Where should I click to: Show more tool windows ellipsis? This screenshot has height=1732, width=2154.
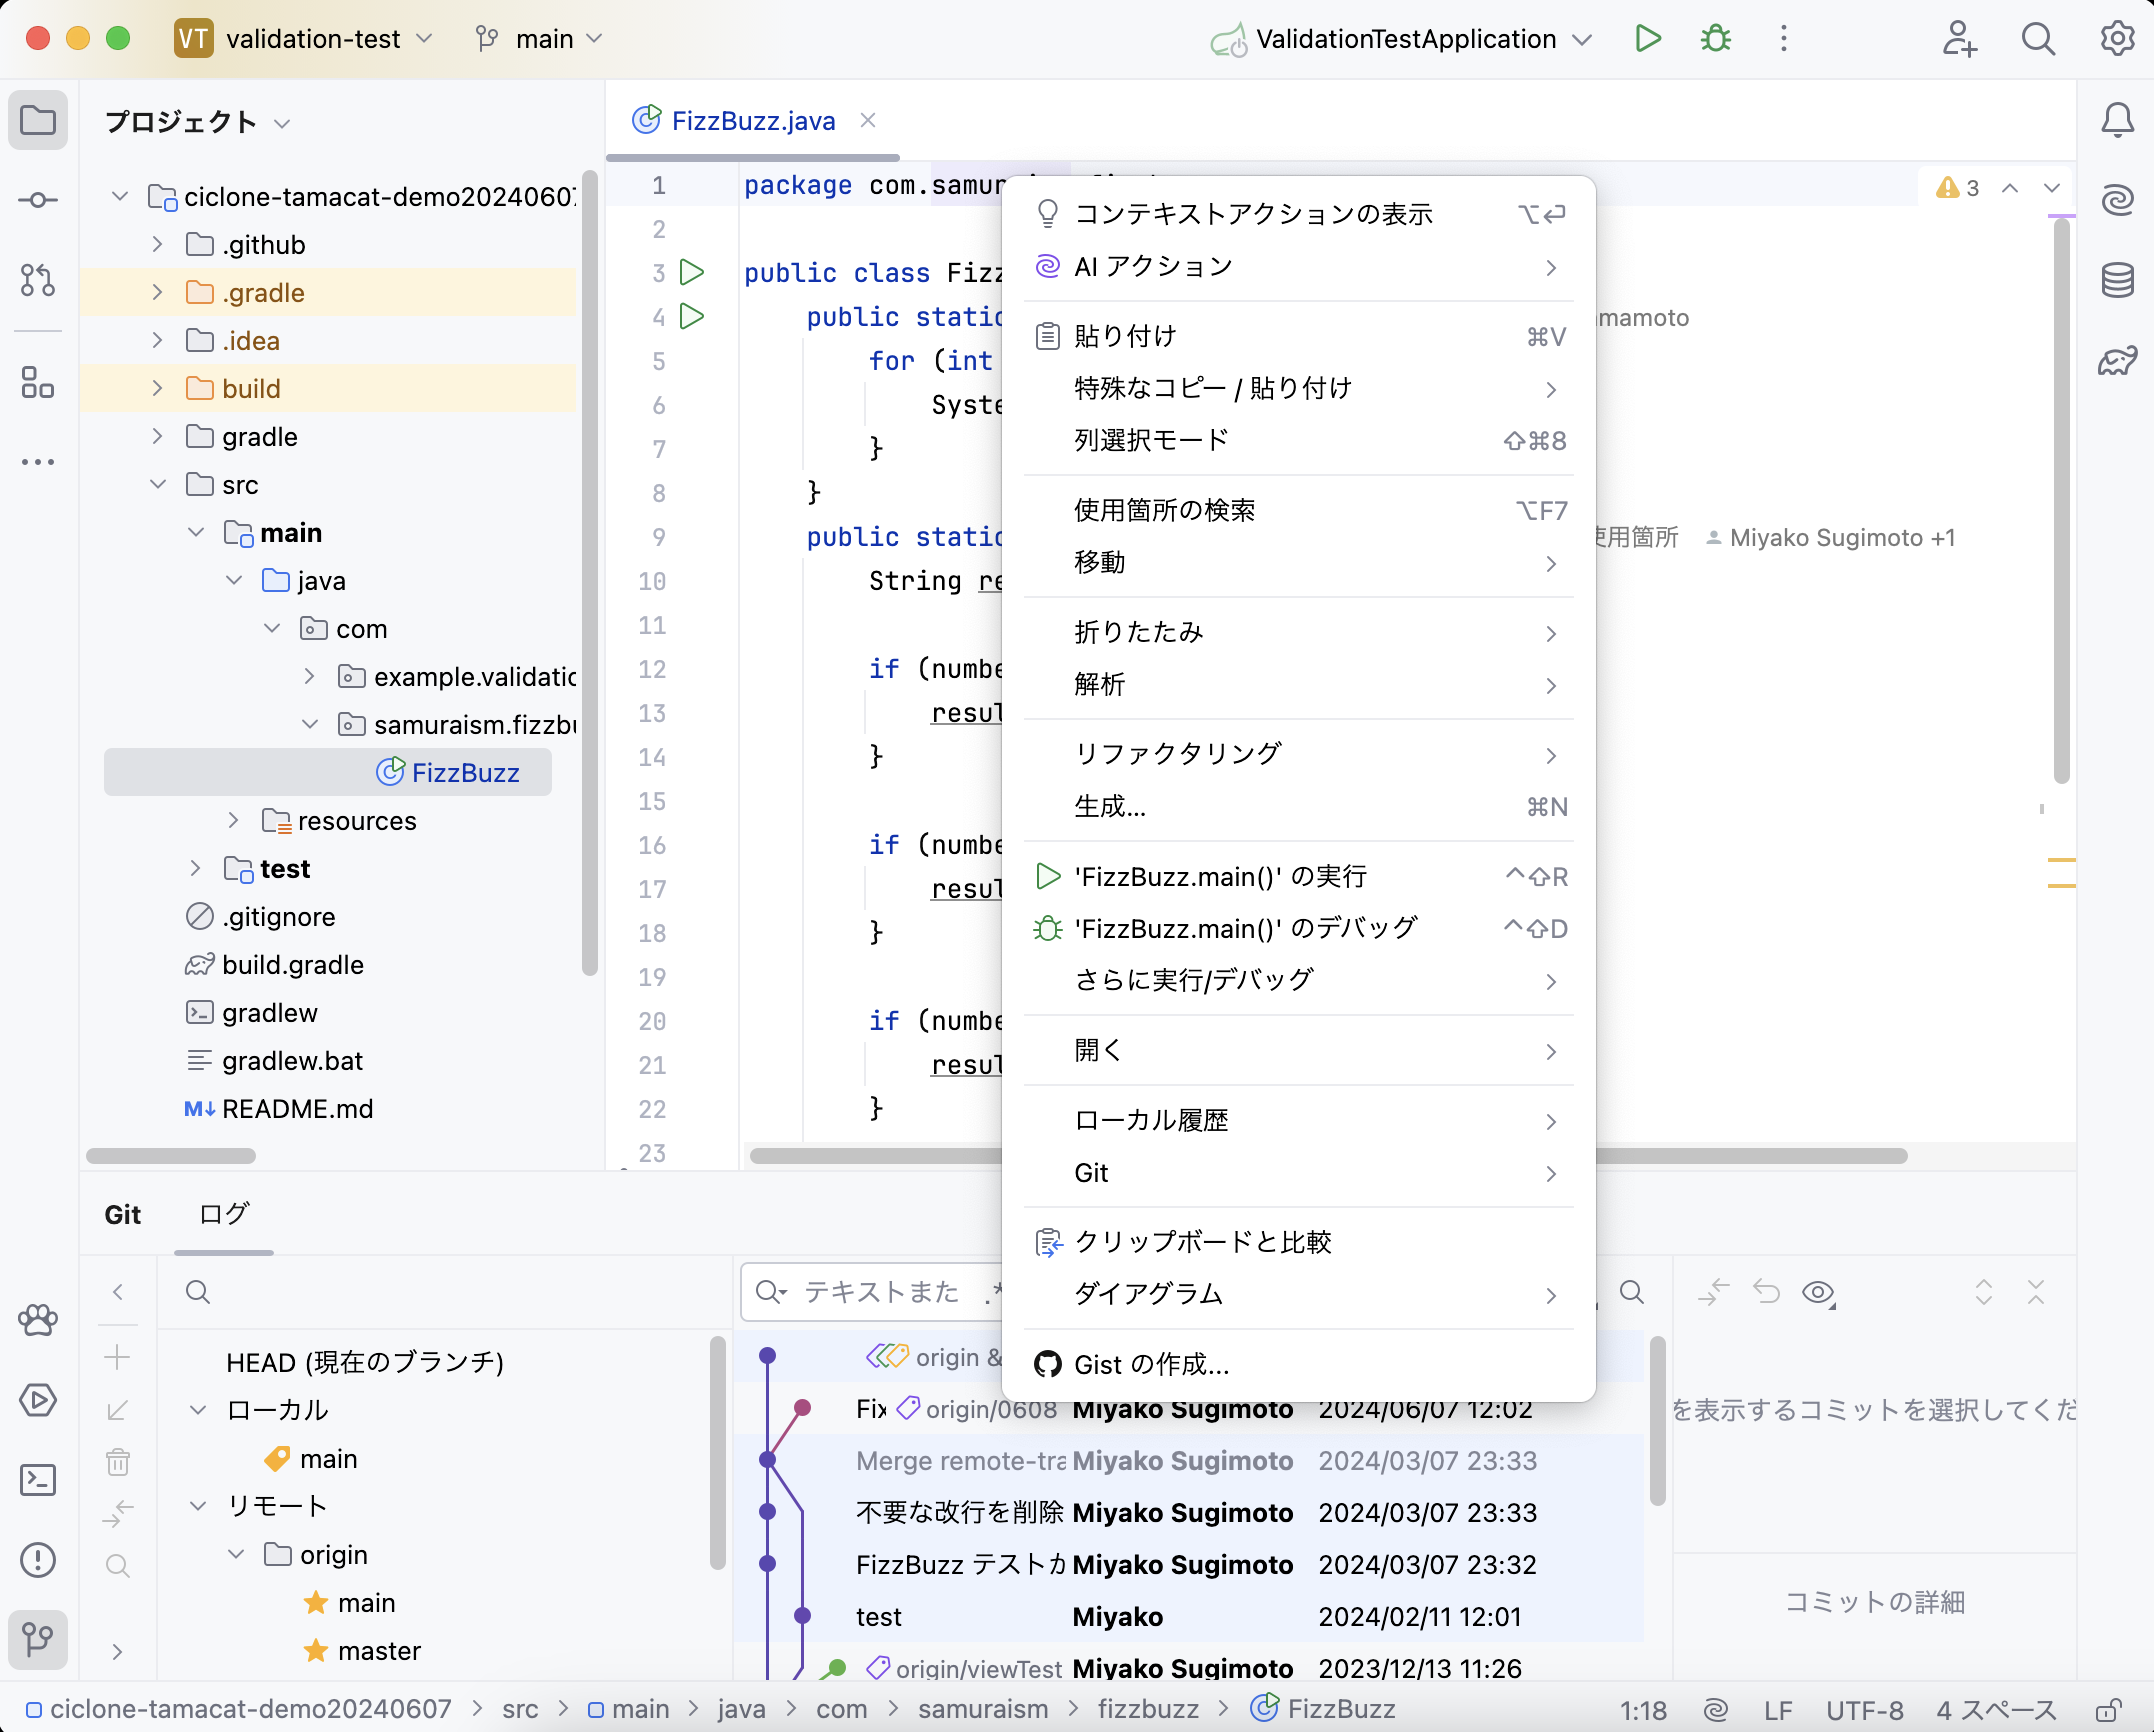coord(38,462)
